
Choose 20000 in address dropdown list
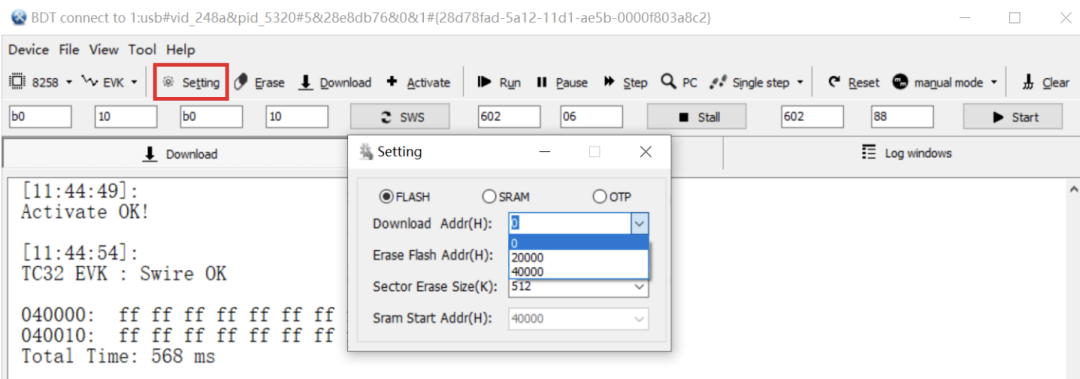click(579, 257)
